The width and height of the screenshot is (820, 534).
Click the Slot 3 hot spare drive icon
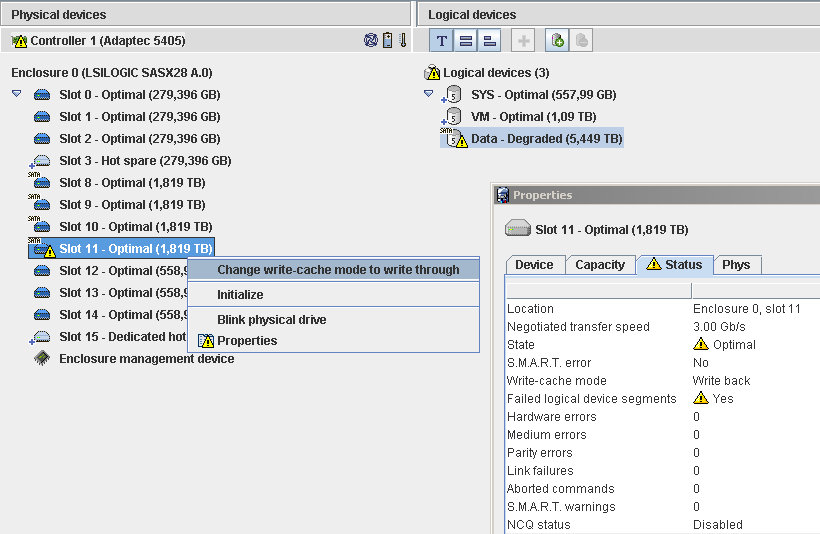[x=41, y=161]
